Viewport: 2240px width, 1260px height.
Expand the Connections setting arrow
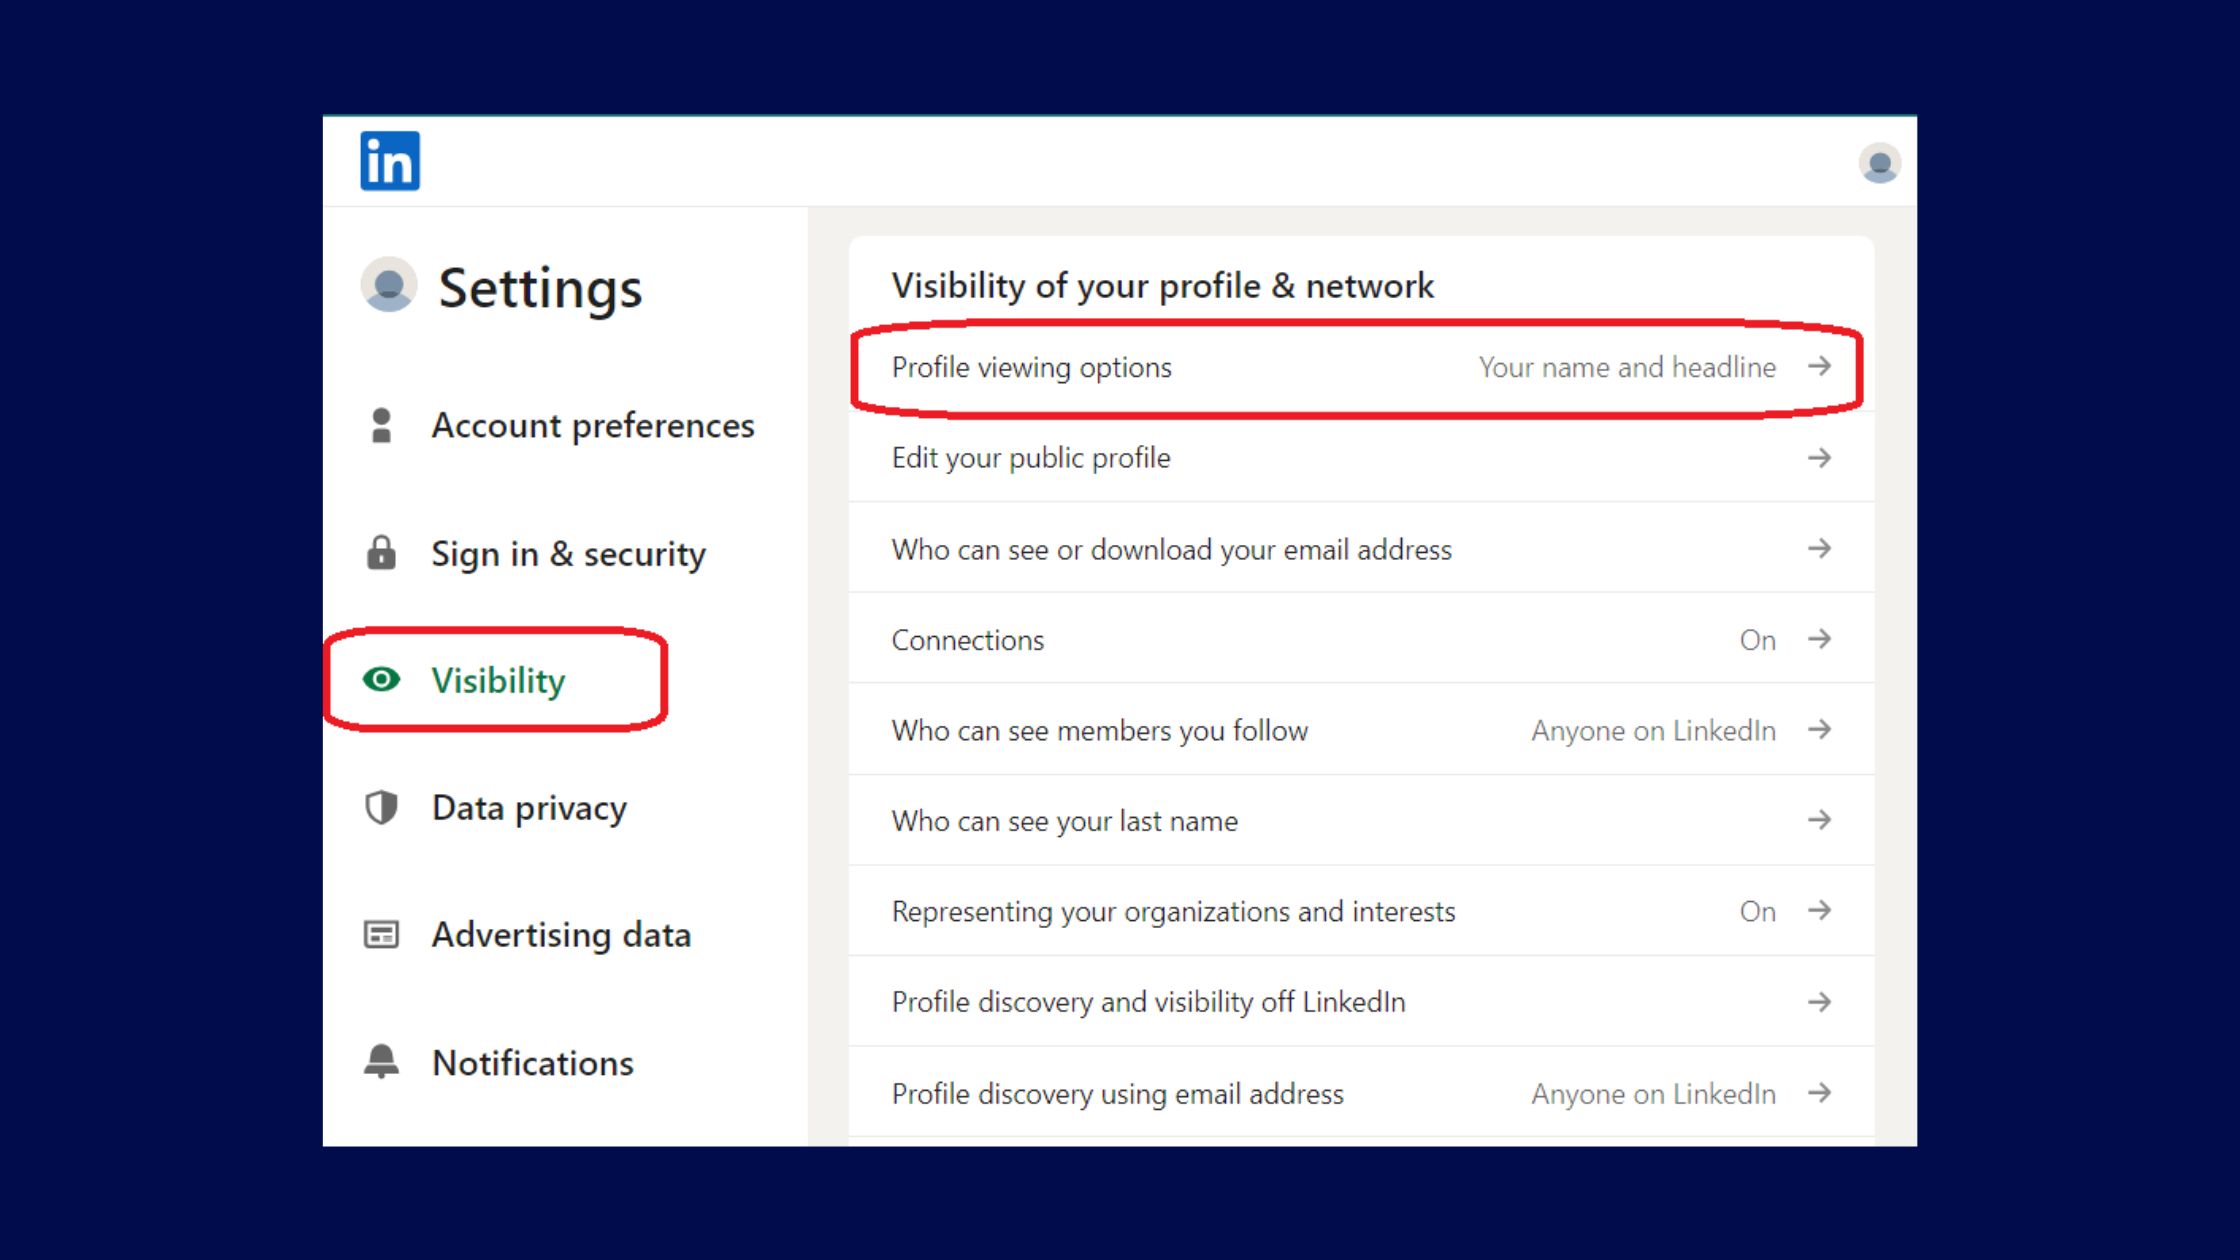pos(1822,639)
